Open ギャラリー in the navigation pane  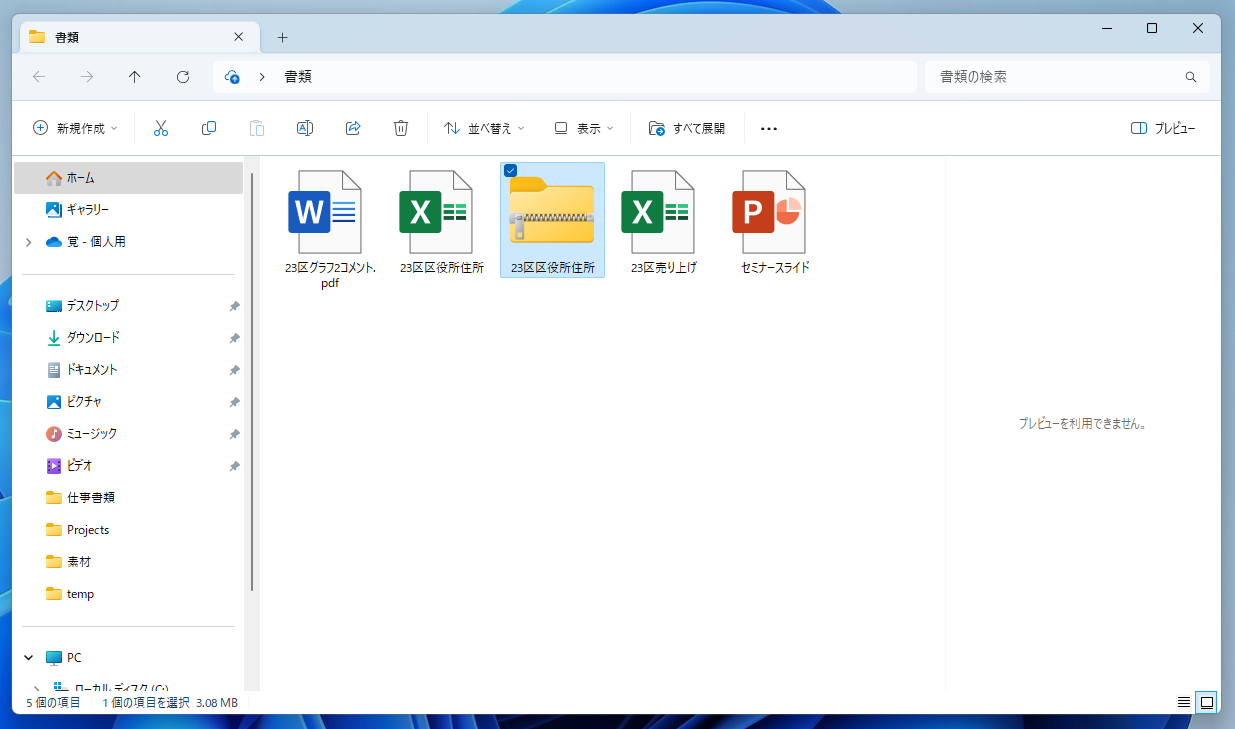coord(129,210)
